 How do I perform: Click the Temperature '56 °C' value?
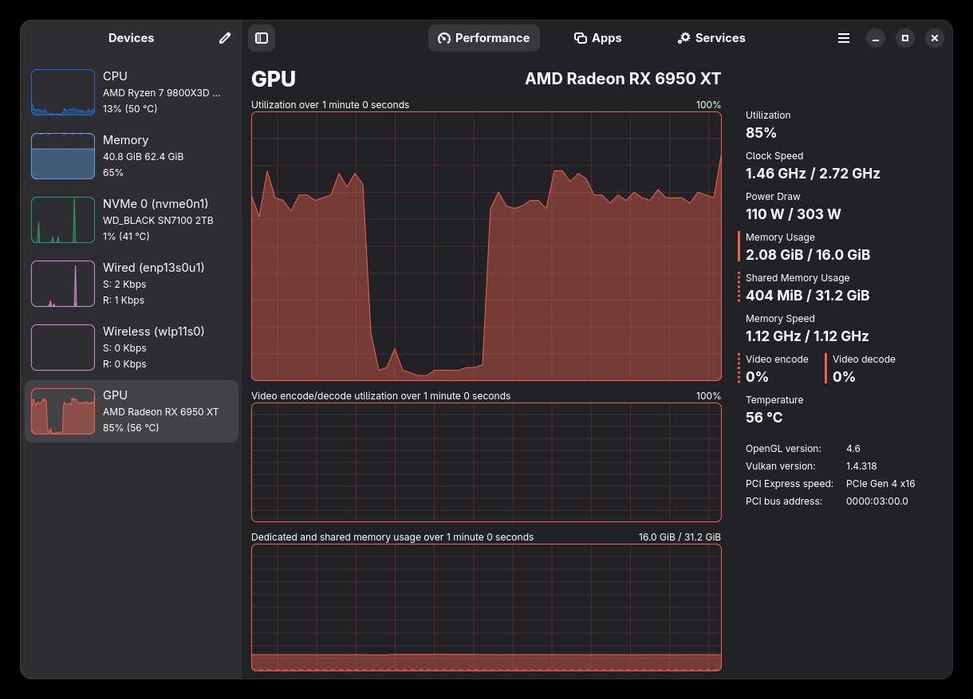point(764,417)
